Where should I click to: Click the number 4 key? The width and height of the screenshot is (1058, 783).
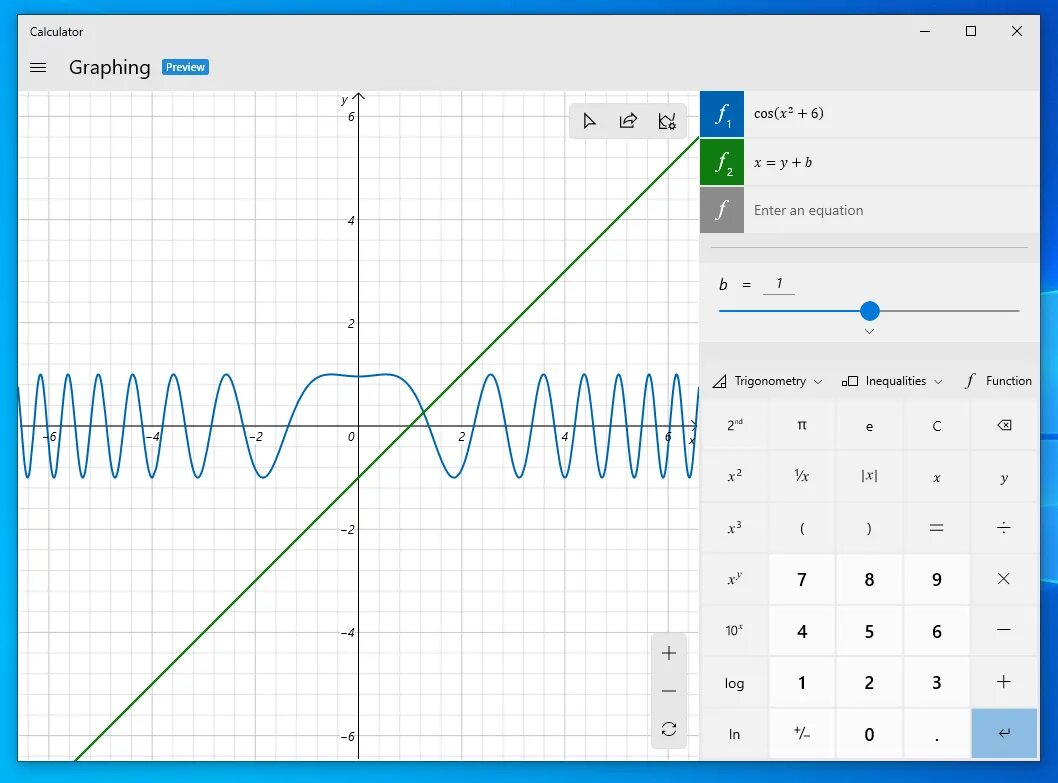pos(802,630)
